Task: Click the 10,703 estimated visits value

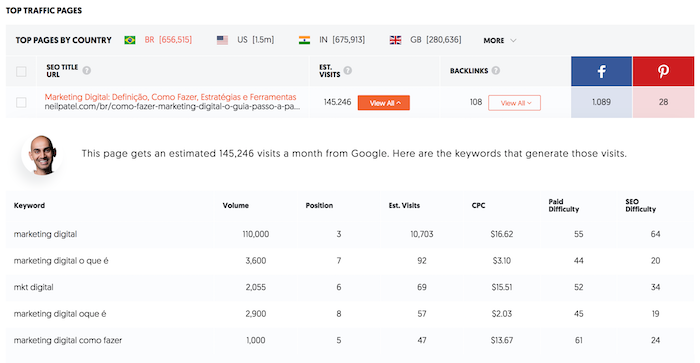Action: [x=422, y=234]
